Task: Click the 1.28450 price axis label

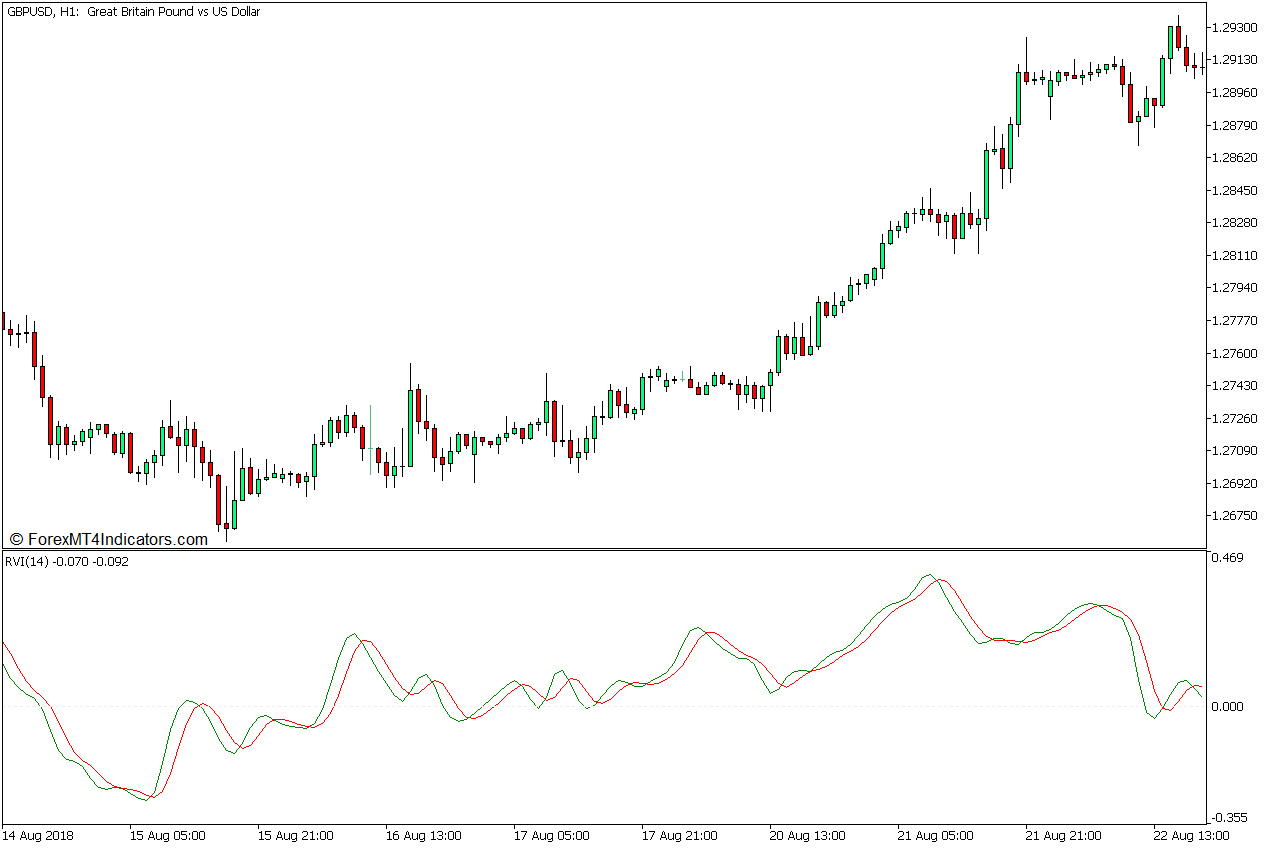Action: (1233, 190)
